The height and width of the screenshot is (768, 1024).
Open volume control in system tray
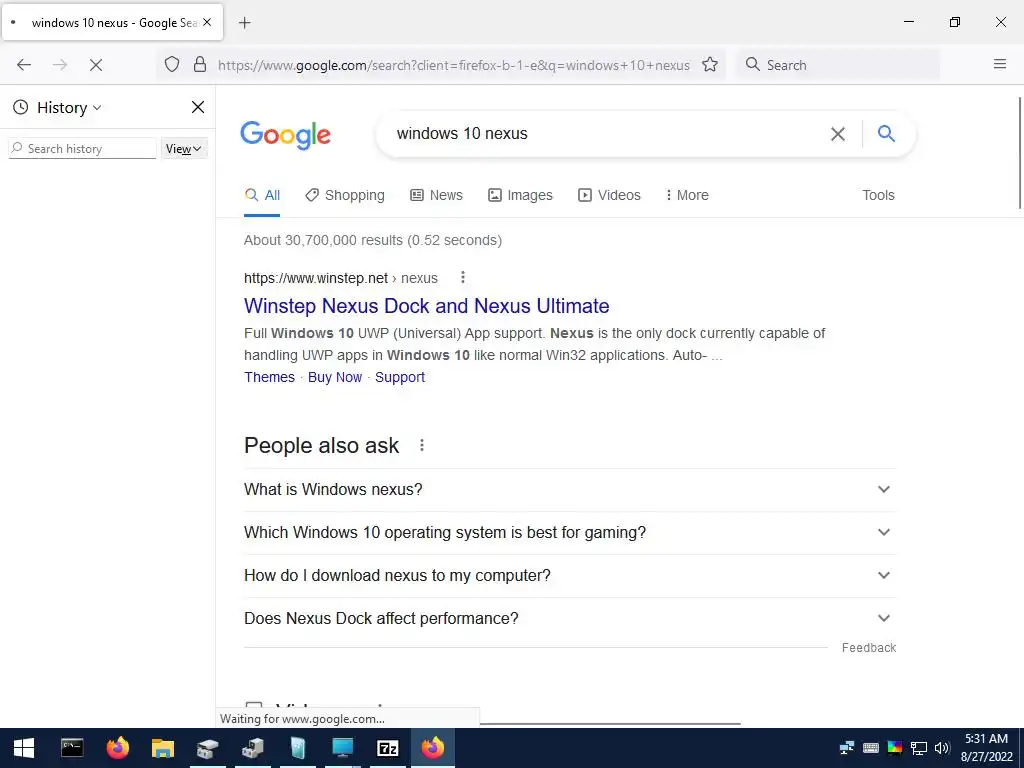[x=942, y=748]
